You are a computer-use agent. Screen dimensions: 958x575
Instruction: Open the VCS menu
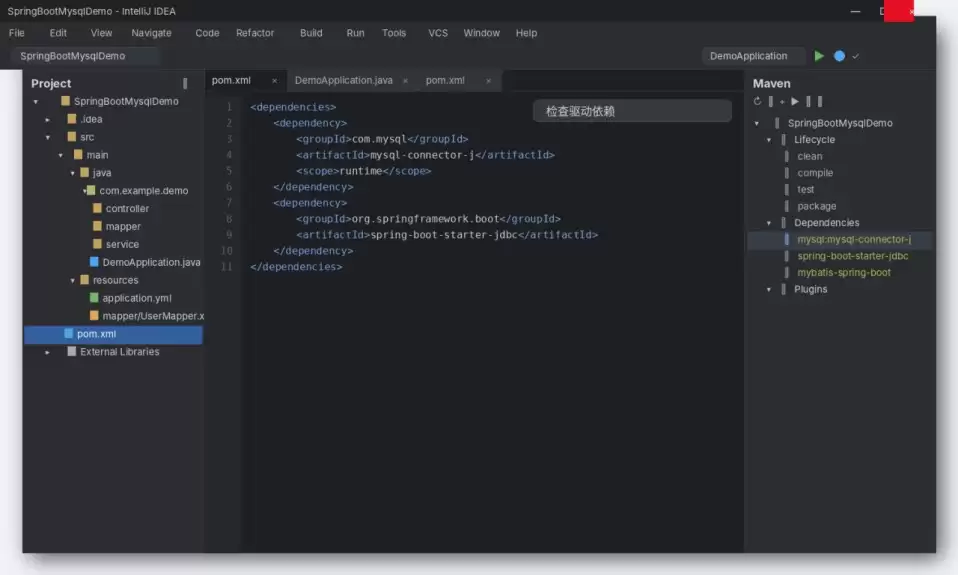437,33
